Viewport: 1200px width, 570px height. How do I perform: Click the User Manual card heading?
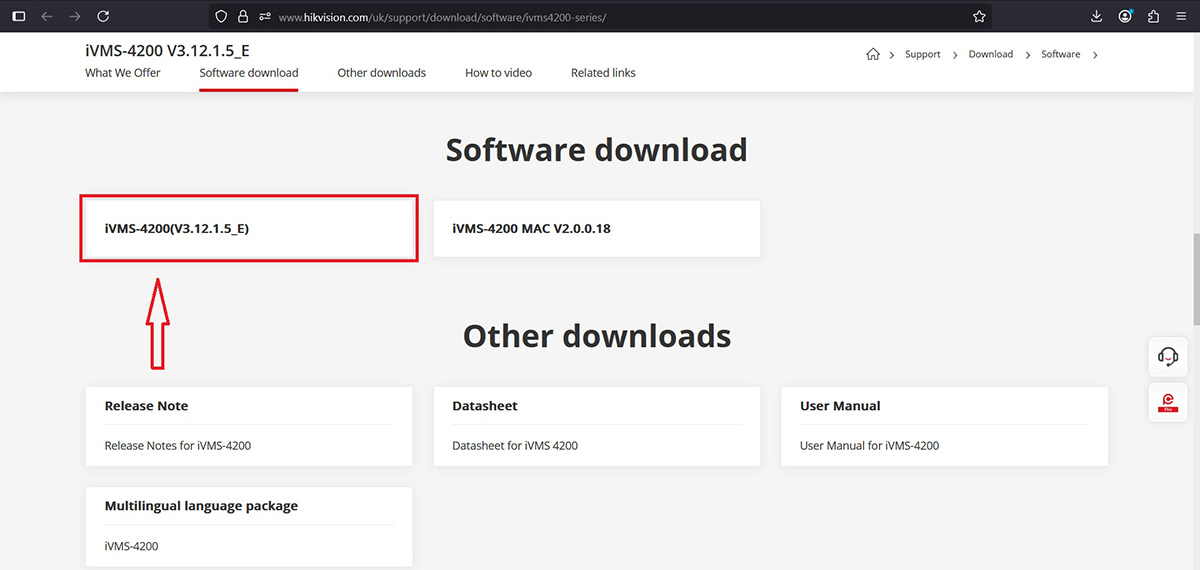(841, 406)
